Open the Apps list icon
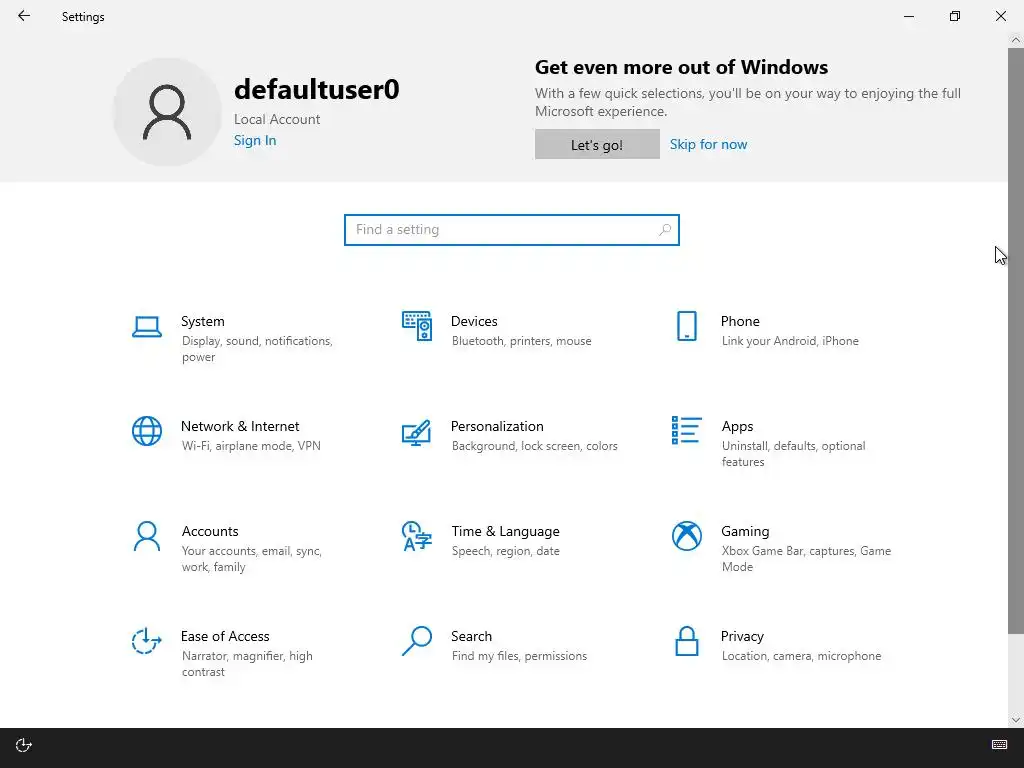Image resolution: width=1024 pixels, height=768 pixels. click(686, 430)
